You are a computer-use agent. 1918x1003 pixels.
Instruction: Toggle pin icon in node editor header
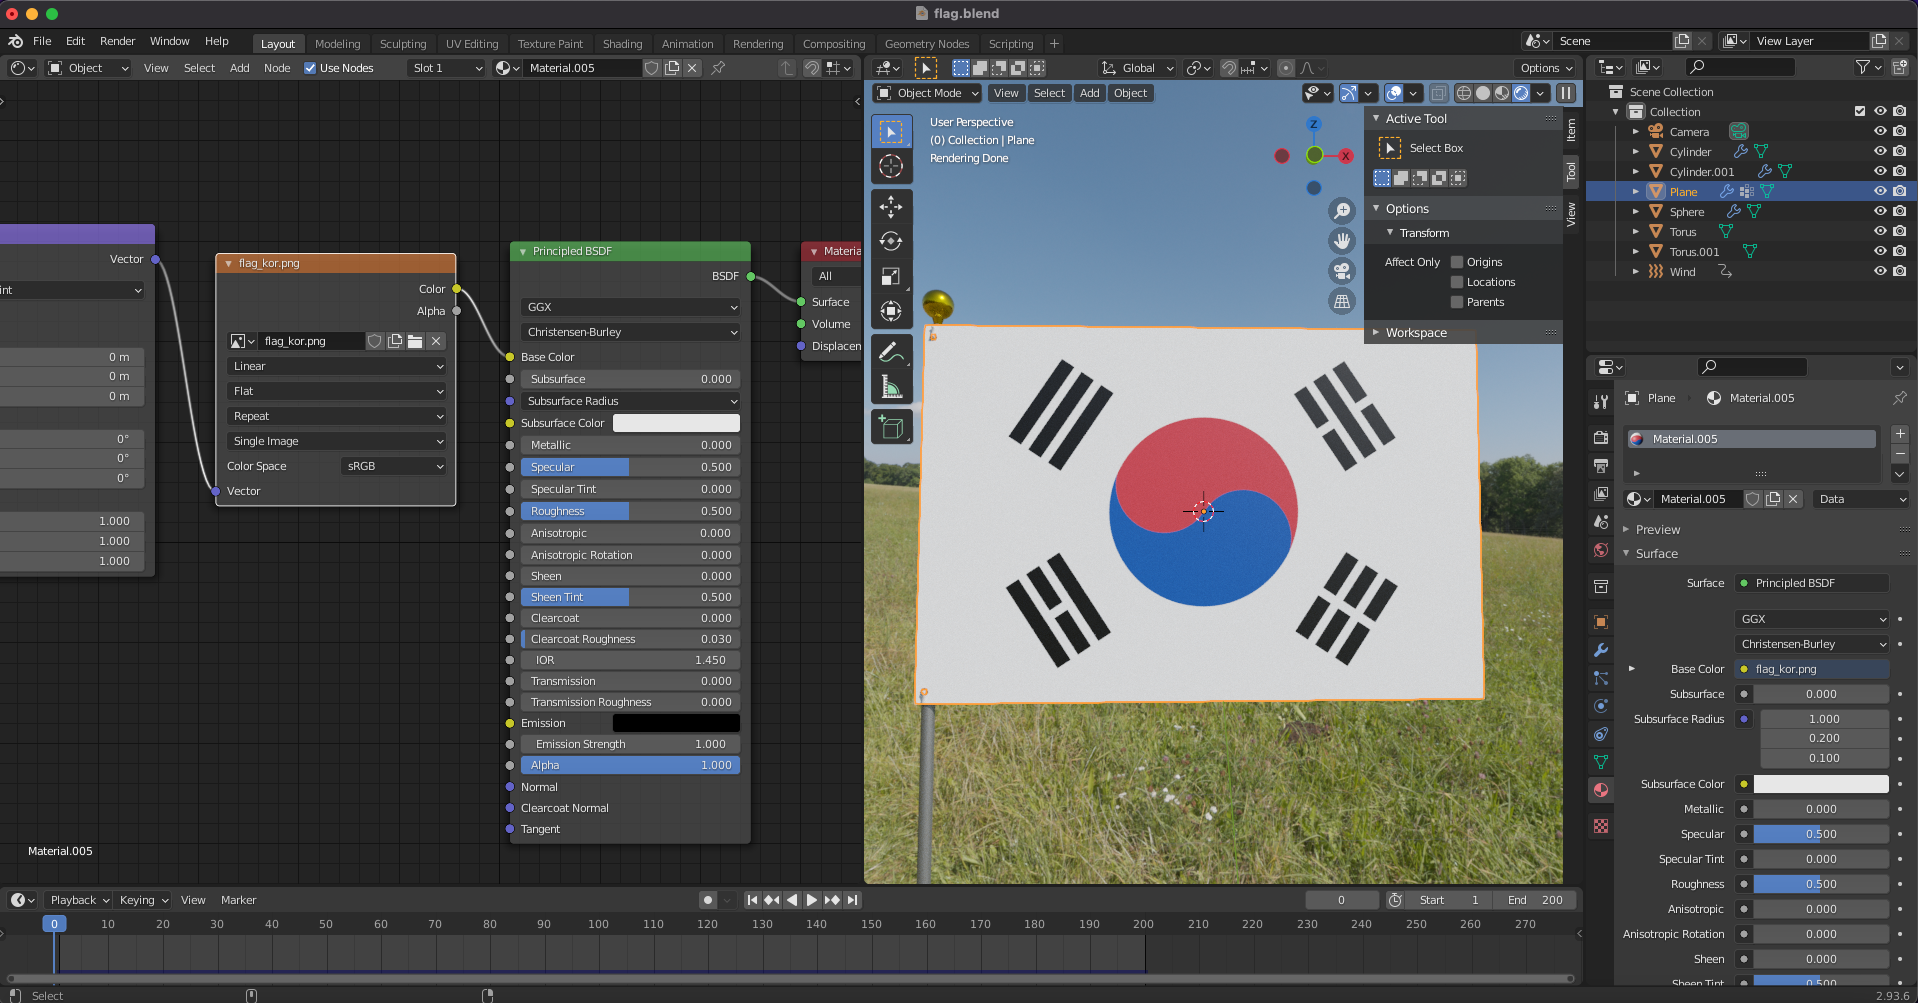tap(718, 68)
